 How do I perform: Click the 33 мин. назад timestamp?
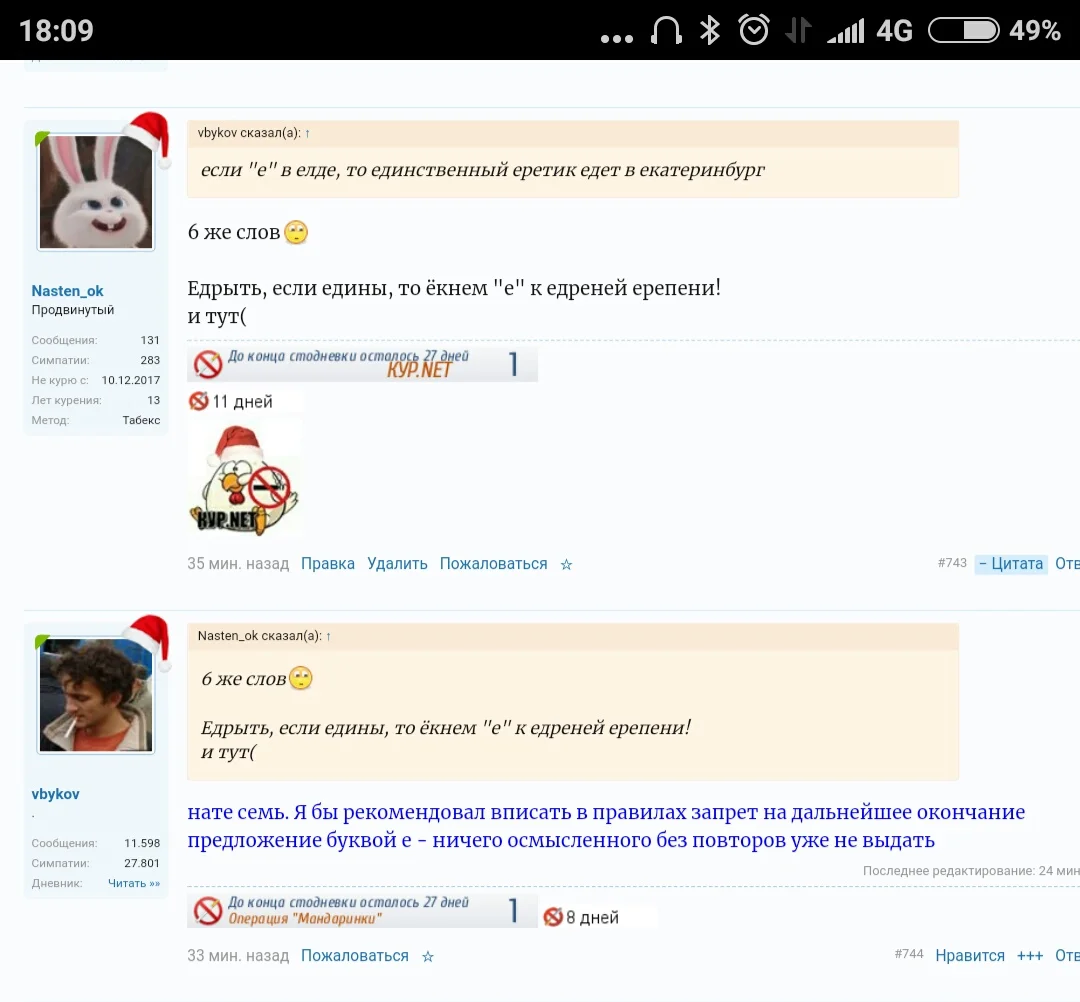coord(238,955)
